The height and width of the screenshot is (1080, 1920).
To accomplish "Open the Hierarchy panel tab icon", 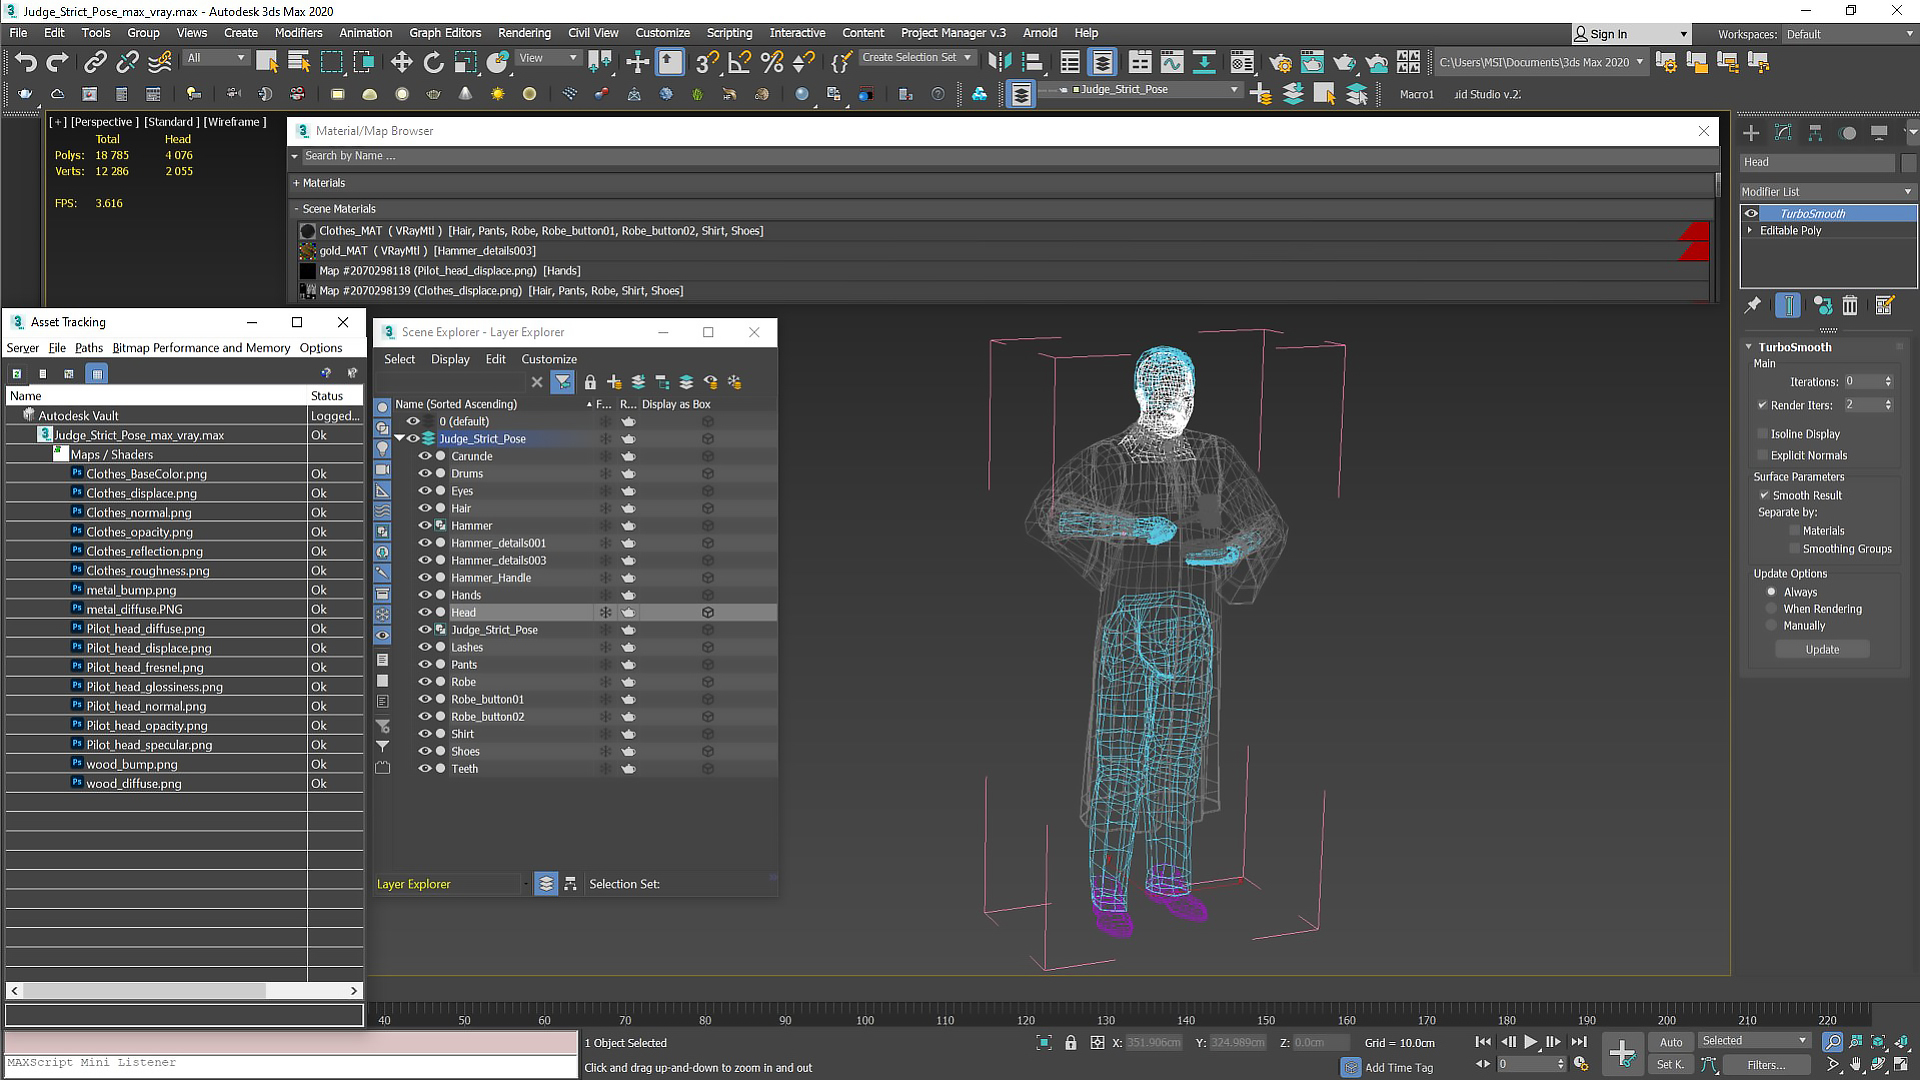I will click(x=1815, y=132).
